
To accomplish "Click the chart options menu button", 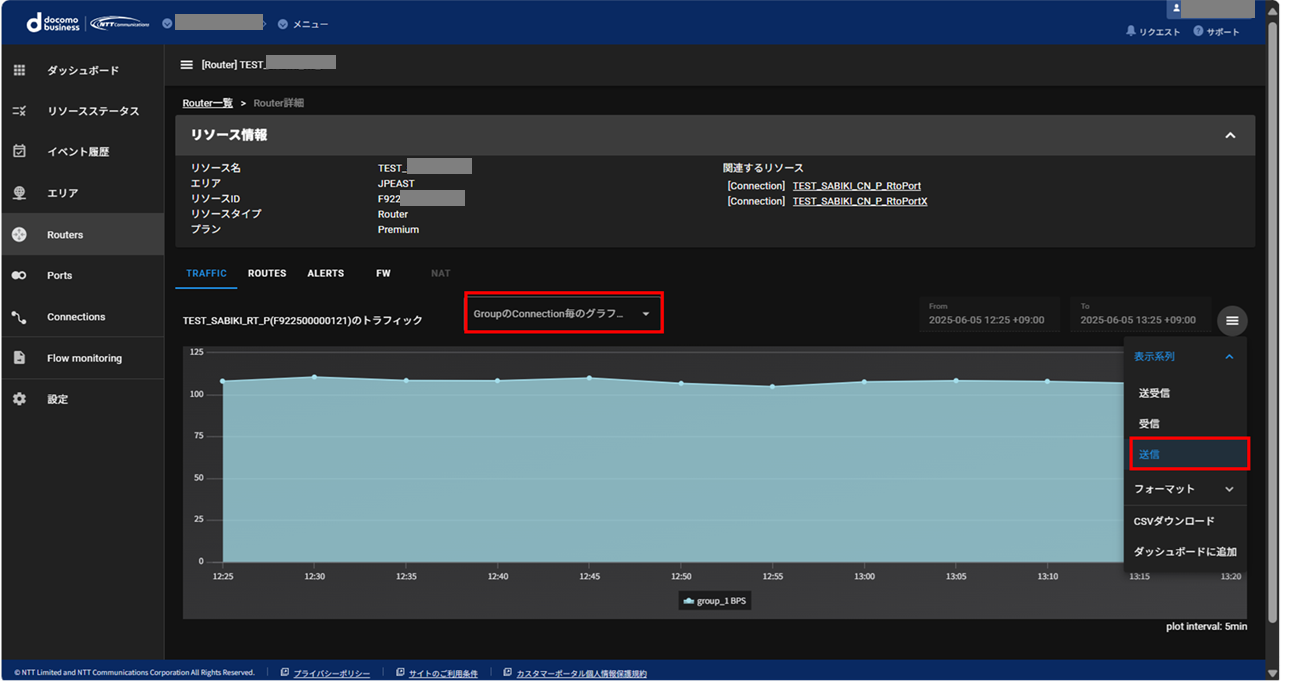I will tap(1232, 320).
